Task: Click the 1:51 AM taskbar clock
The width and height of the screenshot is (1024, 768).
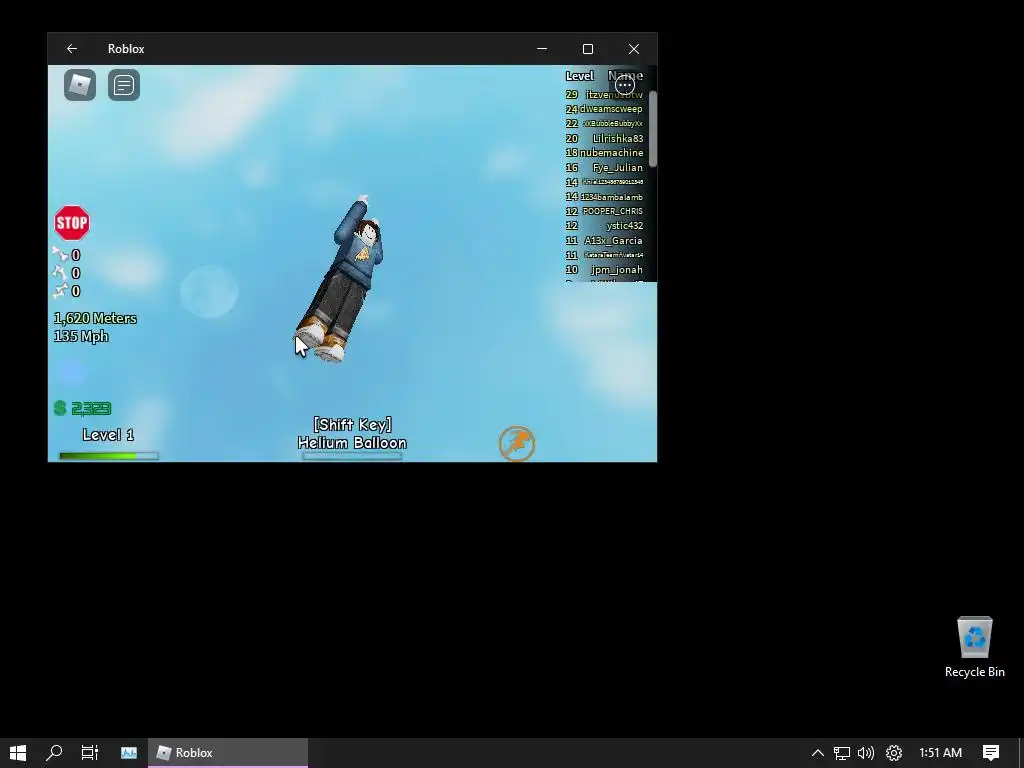Action: [940, 752]
